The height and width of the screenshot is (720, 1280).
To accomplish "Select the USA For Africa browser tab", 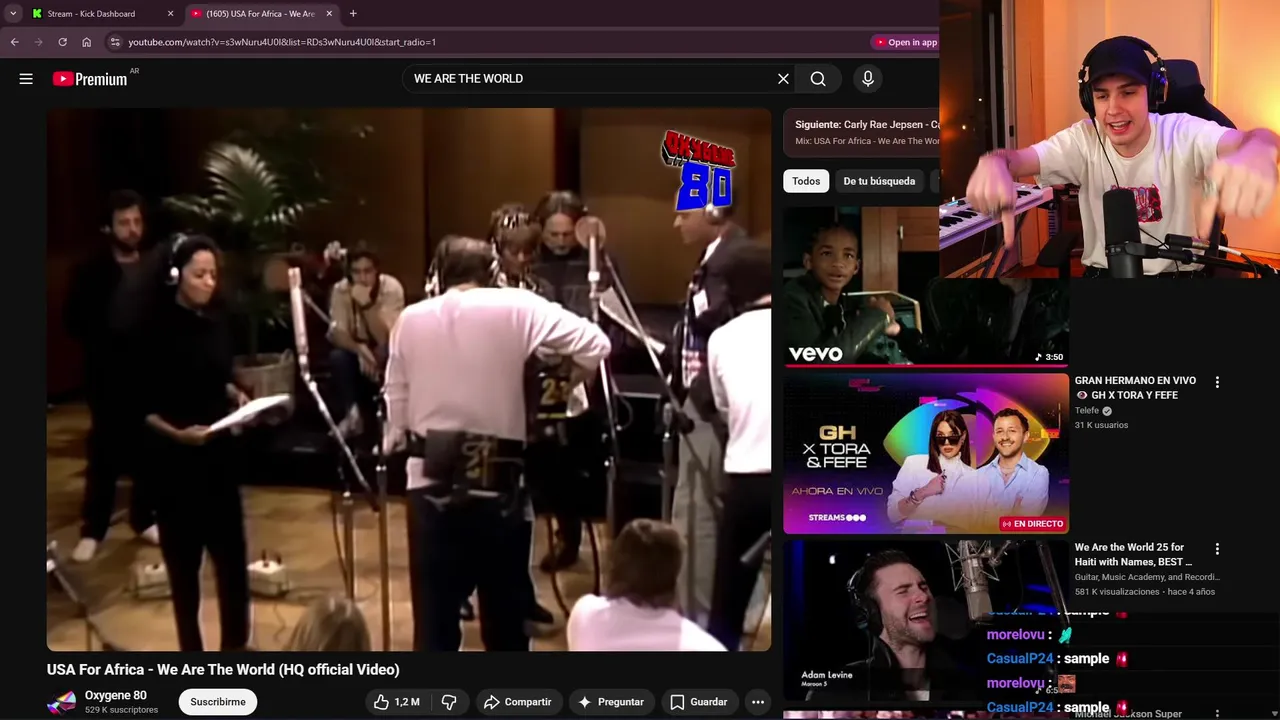I will (262, 14).
